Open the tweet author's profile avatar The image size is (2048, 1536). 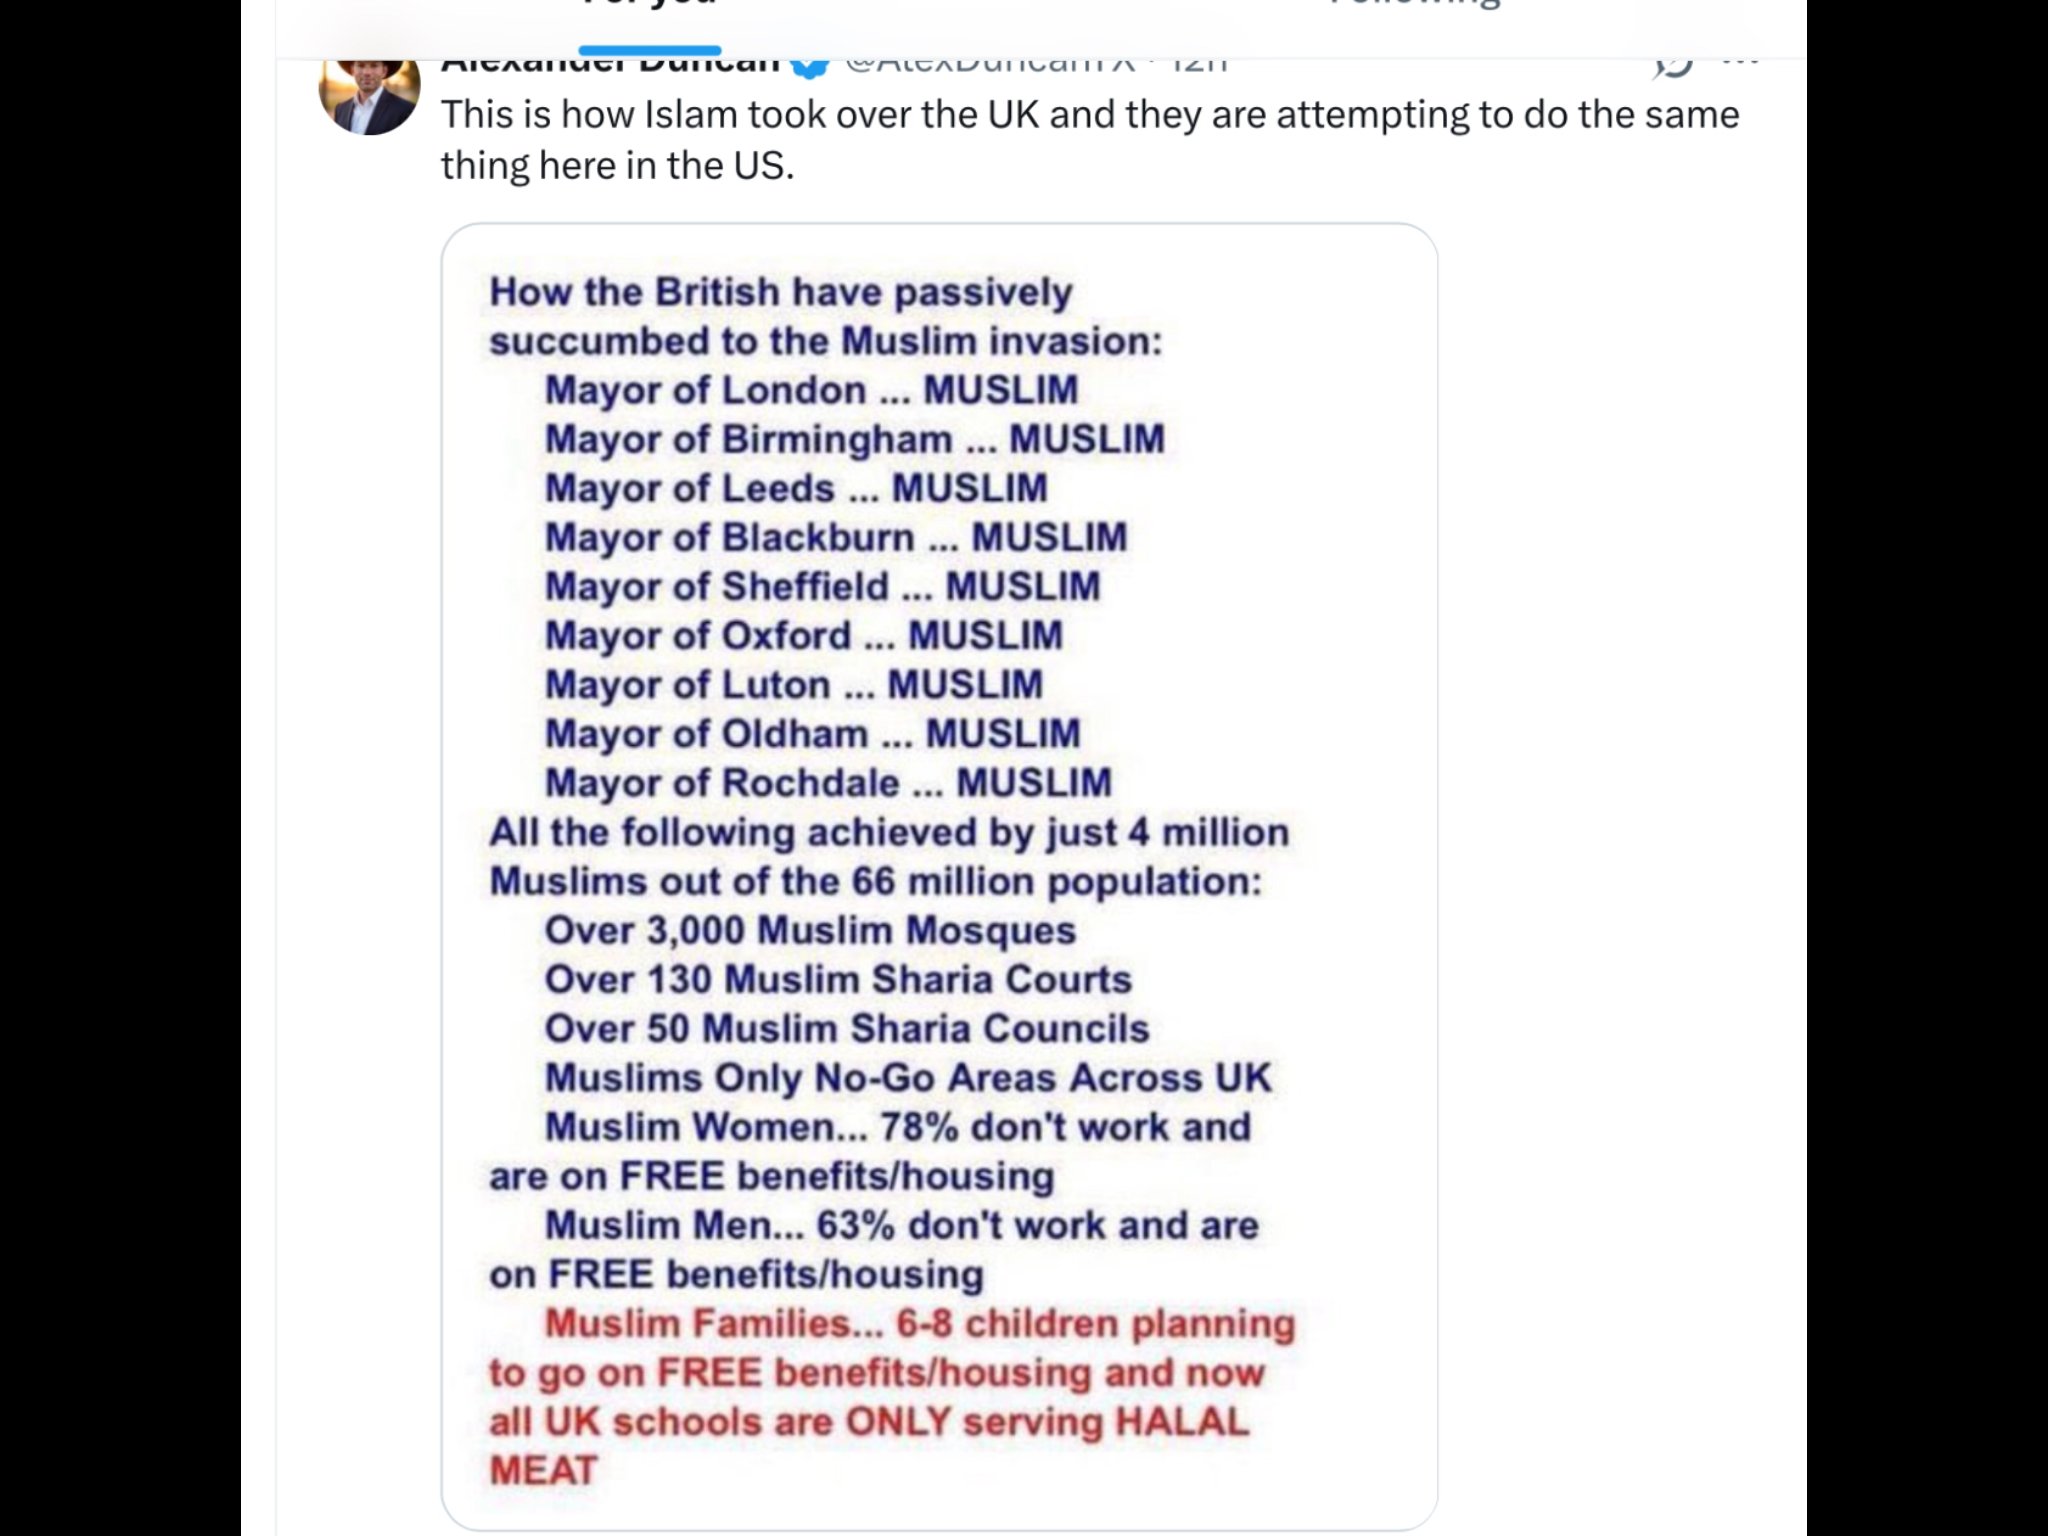369,95
